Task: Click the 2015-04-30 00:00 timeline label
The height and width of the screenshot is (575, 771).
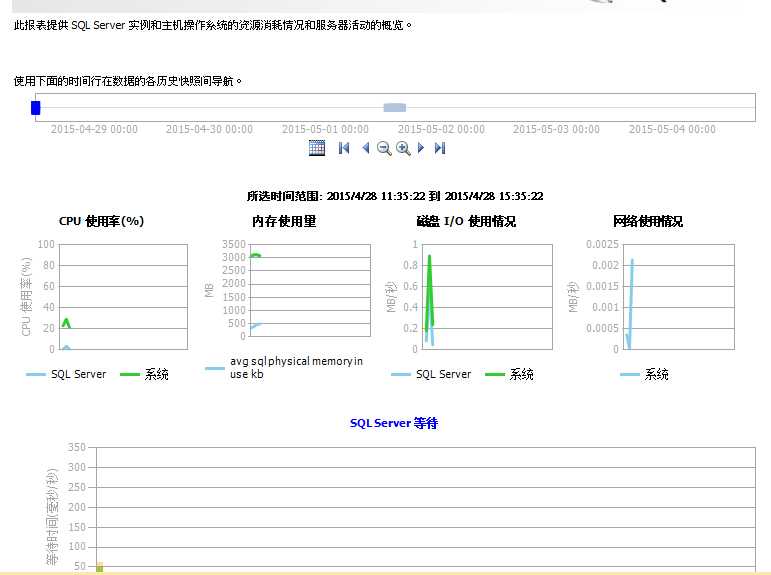Action: click(209, 129)
